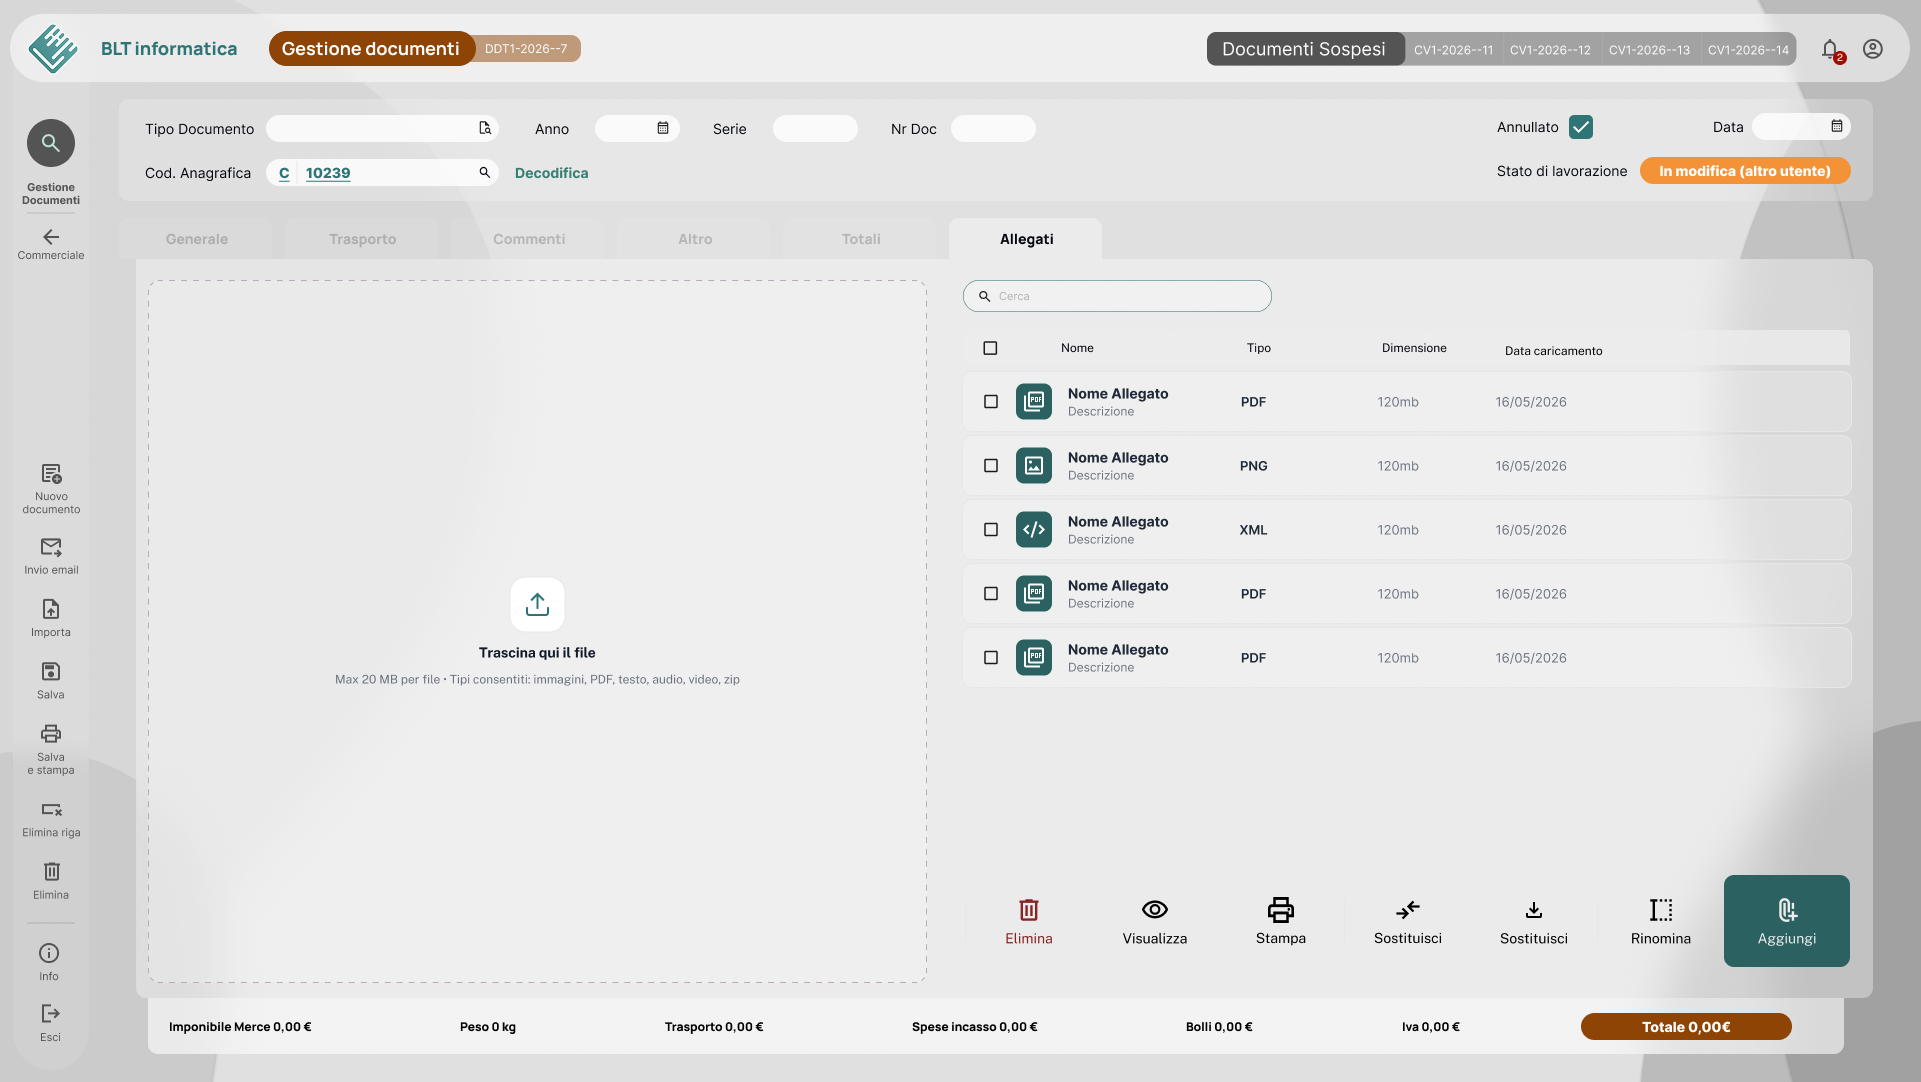Open suspended document CV1-2026--11

(x=1453, y=49)
